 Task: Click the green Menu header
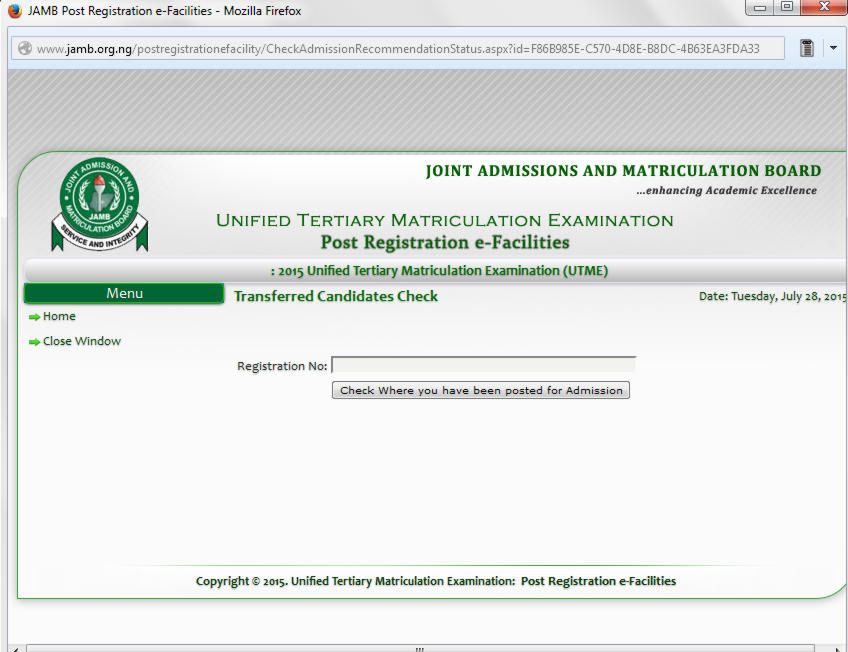(x=123, y=293)
